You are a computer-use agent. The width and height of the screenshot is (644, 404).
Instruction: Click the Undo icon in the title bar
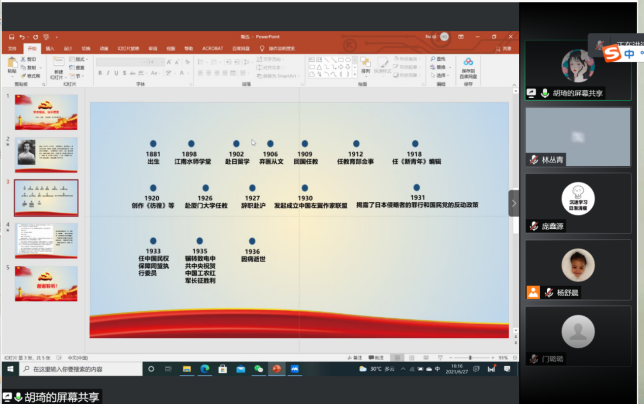[22, 36]
